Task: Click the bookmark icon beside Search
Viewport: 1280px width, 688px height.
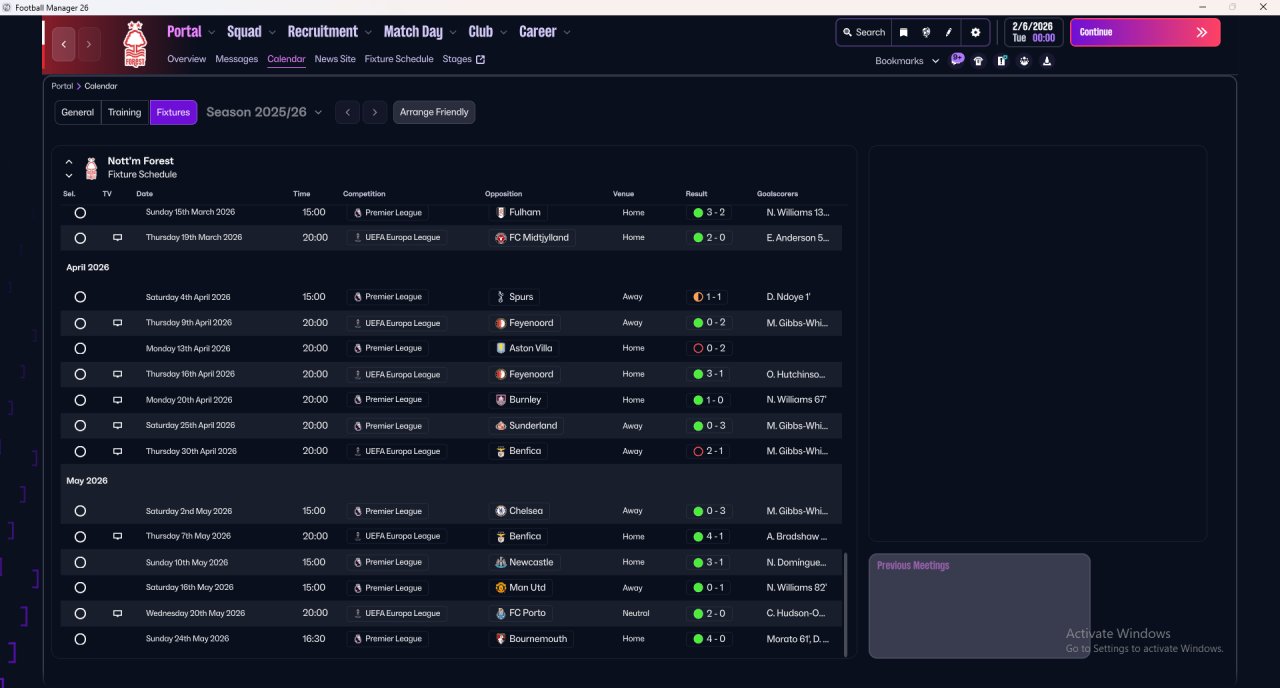Action: pyautogui.click(x=904, y=32)
